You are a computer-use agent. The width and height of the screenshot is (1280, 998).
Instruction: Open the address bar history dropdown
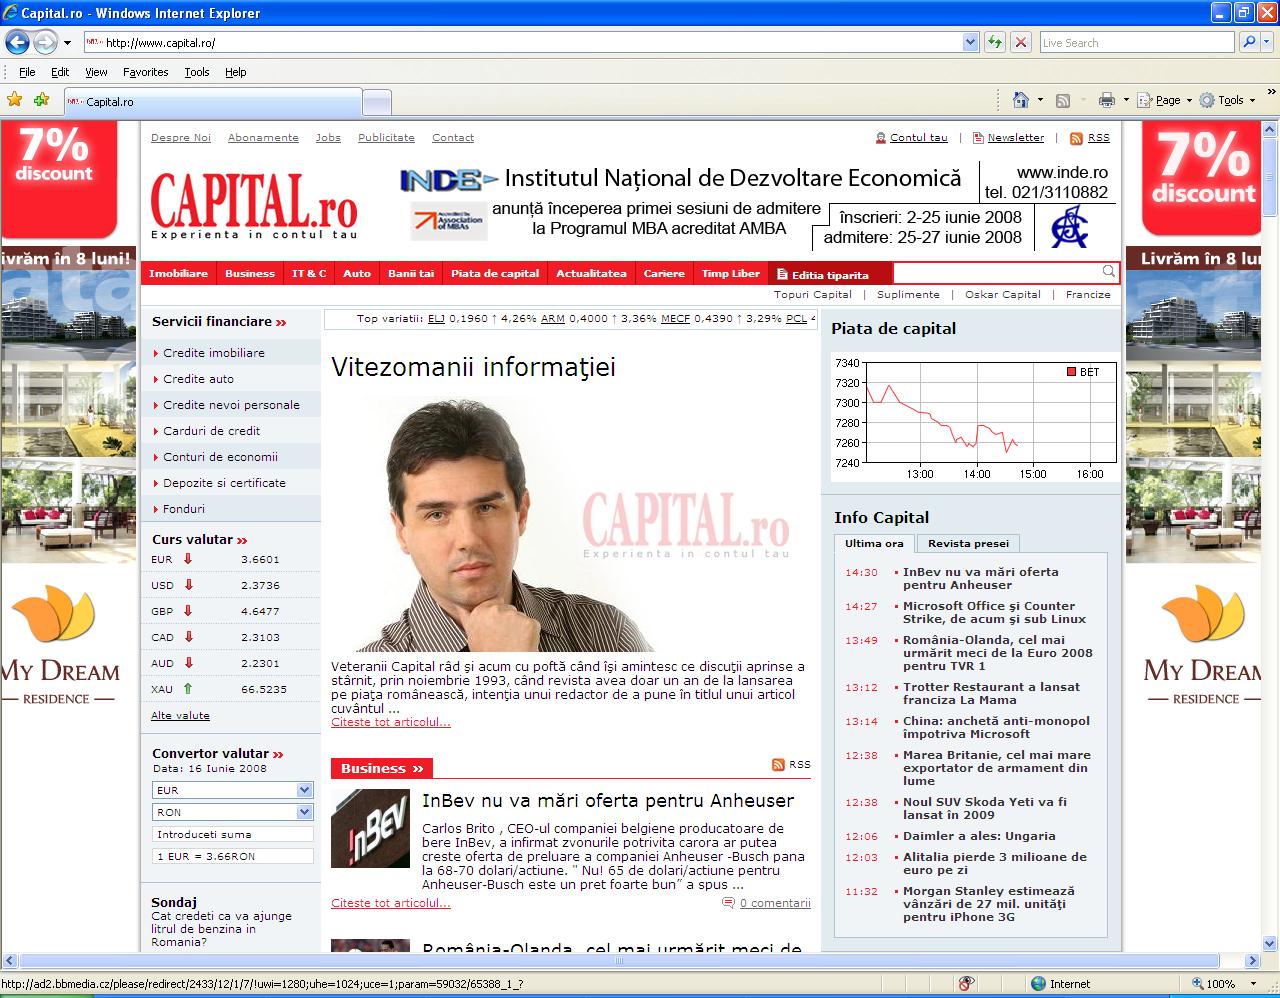point(970,42)
